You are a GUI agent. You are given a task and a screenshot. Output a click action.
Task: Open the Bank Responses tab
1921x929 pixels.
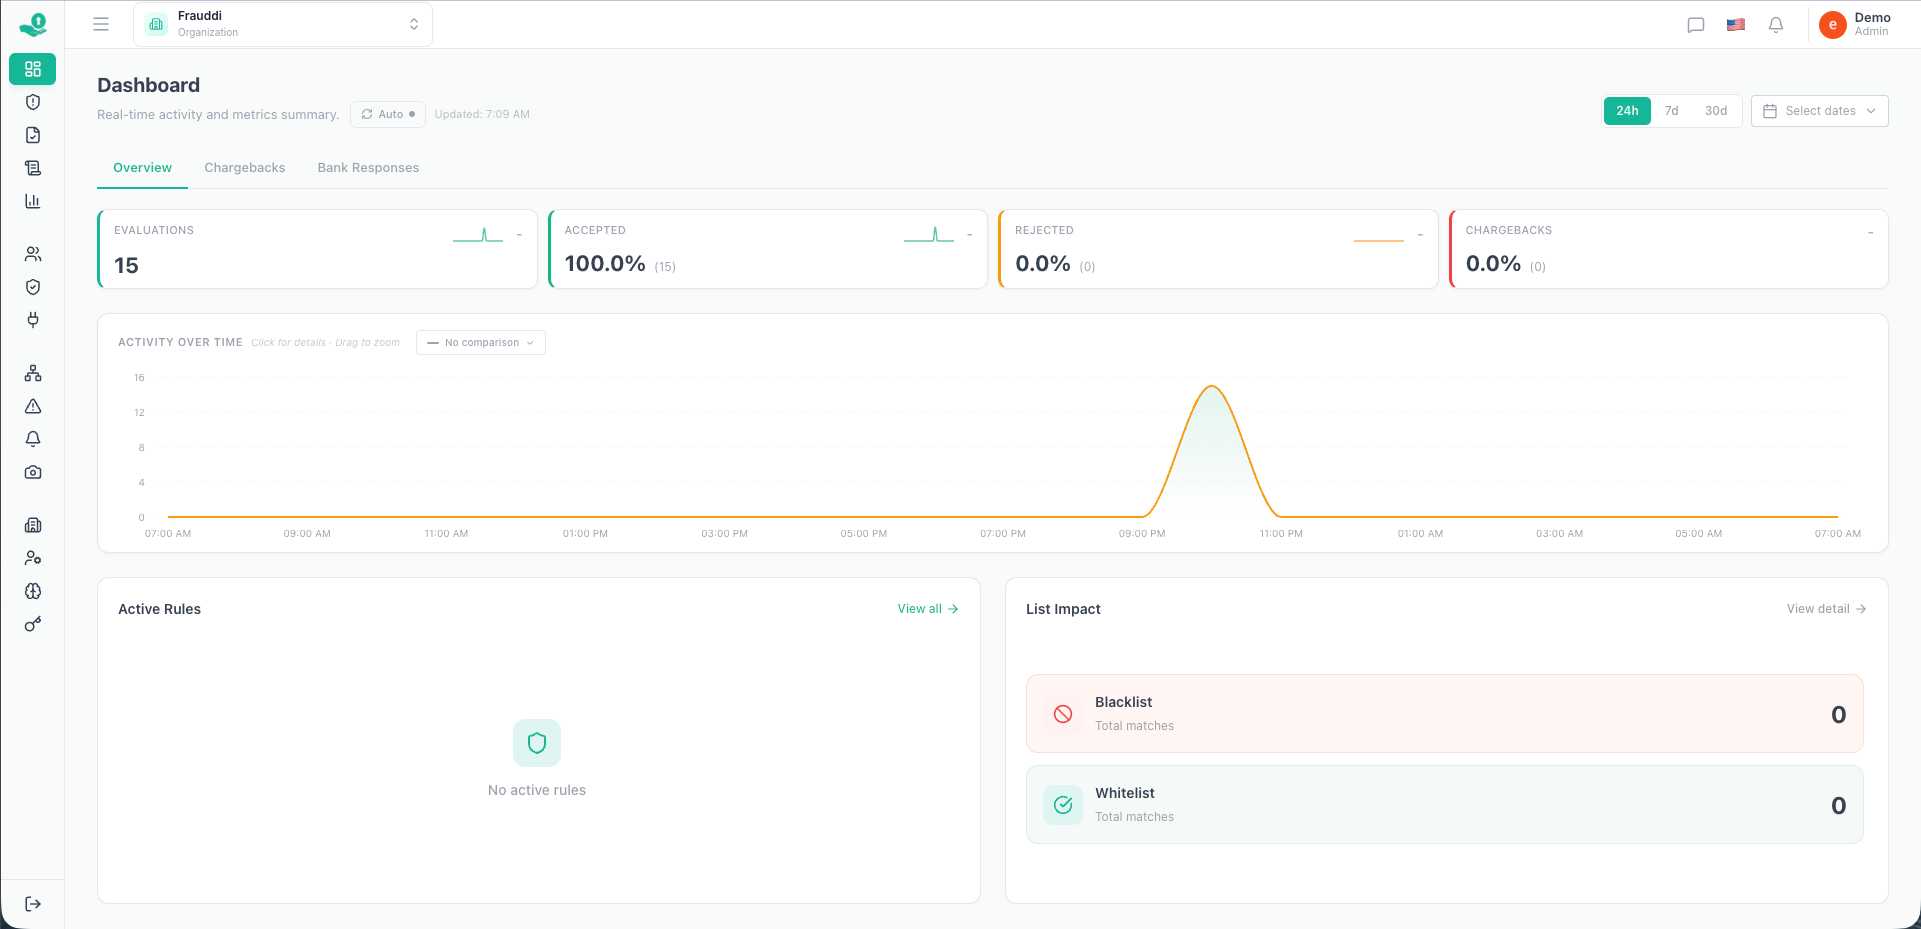368,167
